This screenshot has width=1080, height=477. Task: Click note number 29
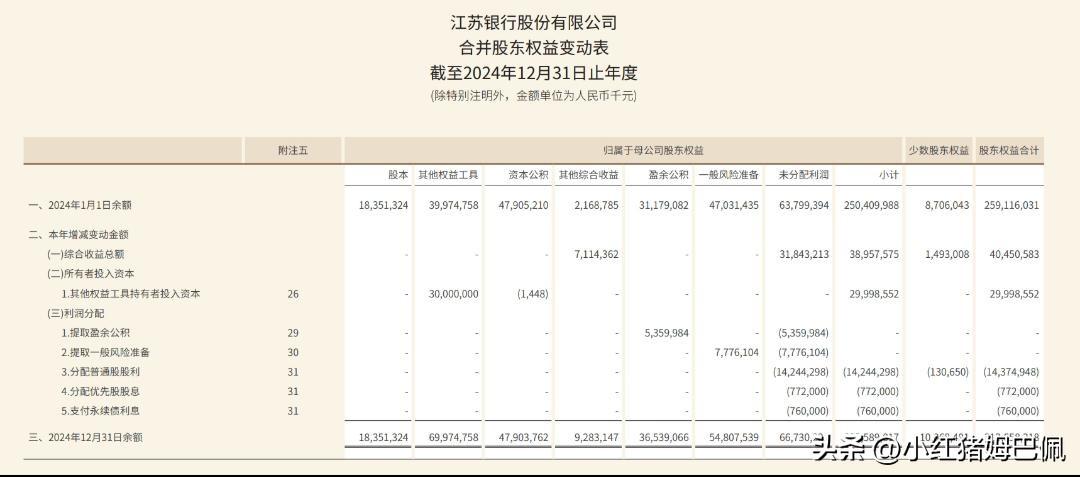click(x=293, y=333)
